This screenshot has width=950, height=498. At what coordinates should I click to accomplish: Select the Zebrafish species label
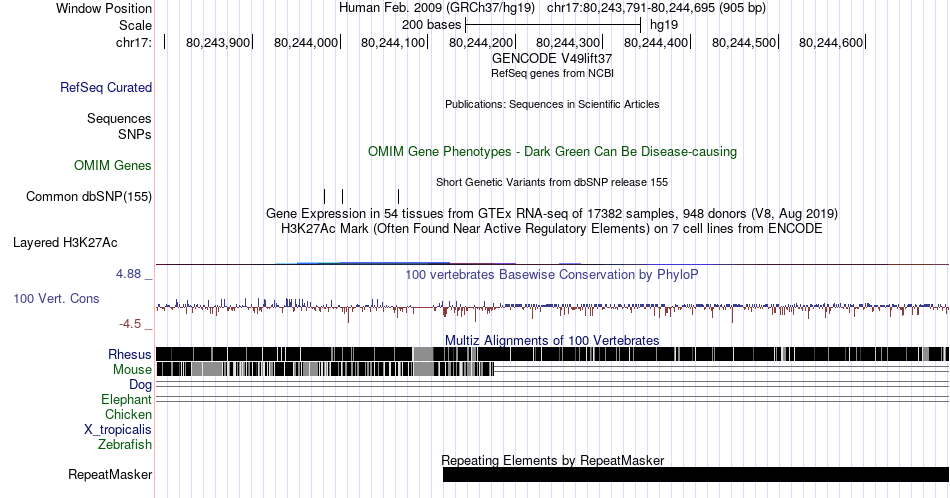pyautogui.click(x=125, y=444)
